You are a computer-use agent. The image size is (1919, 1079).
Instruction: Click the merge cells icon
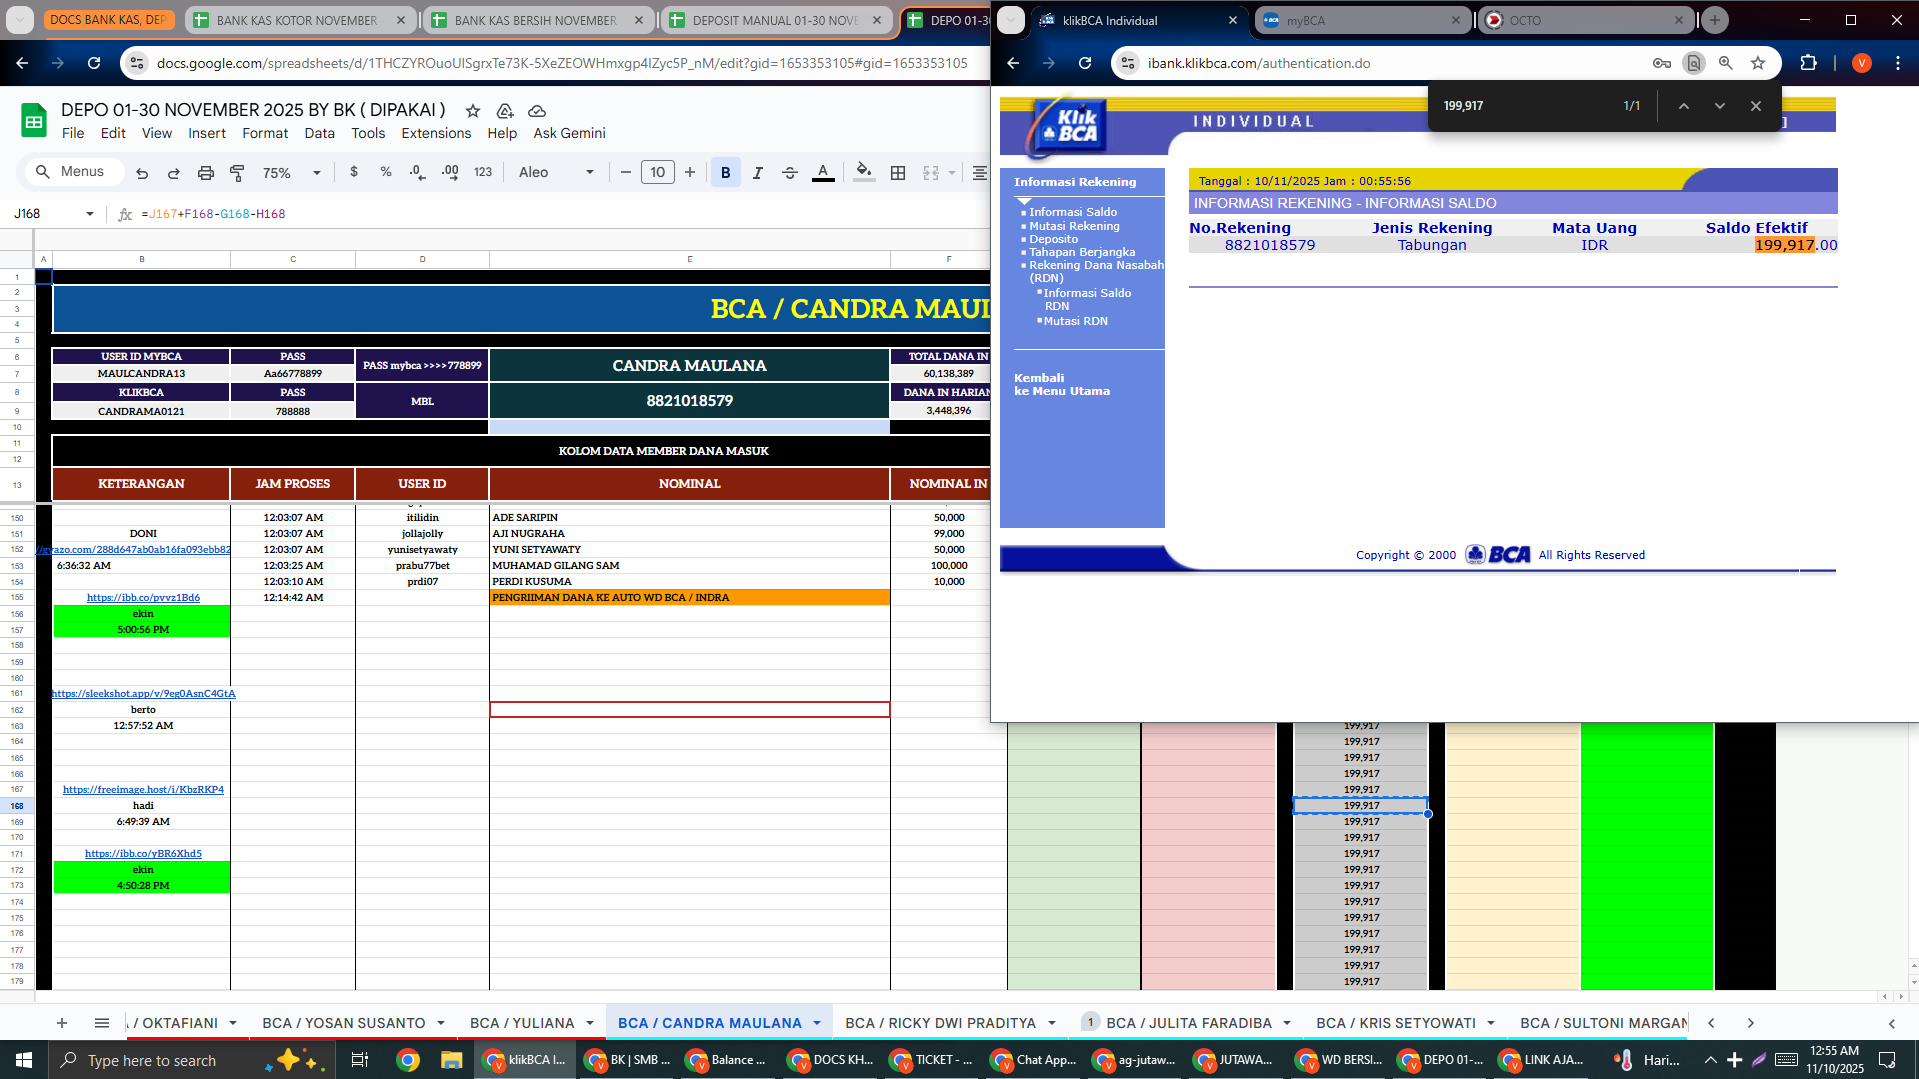[x=931, y=173]
